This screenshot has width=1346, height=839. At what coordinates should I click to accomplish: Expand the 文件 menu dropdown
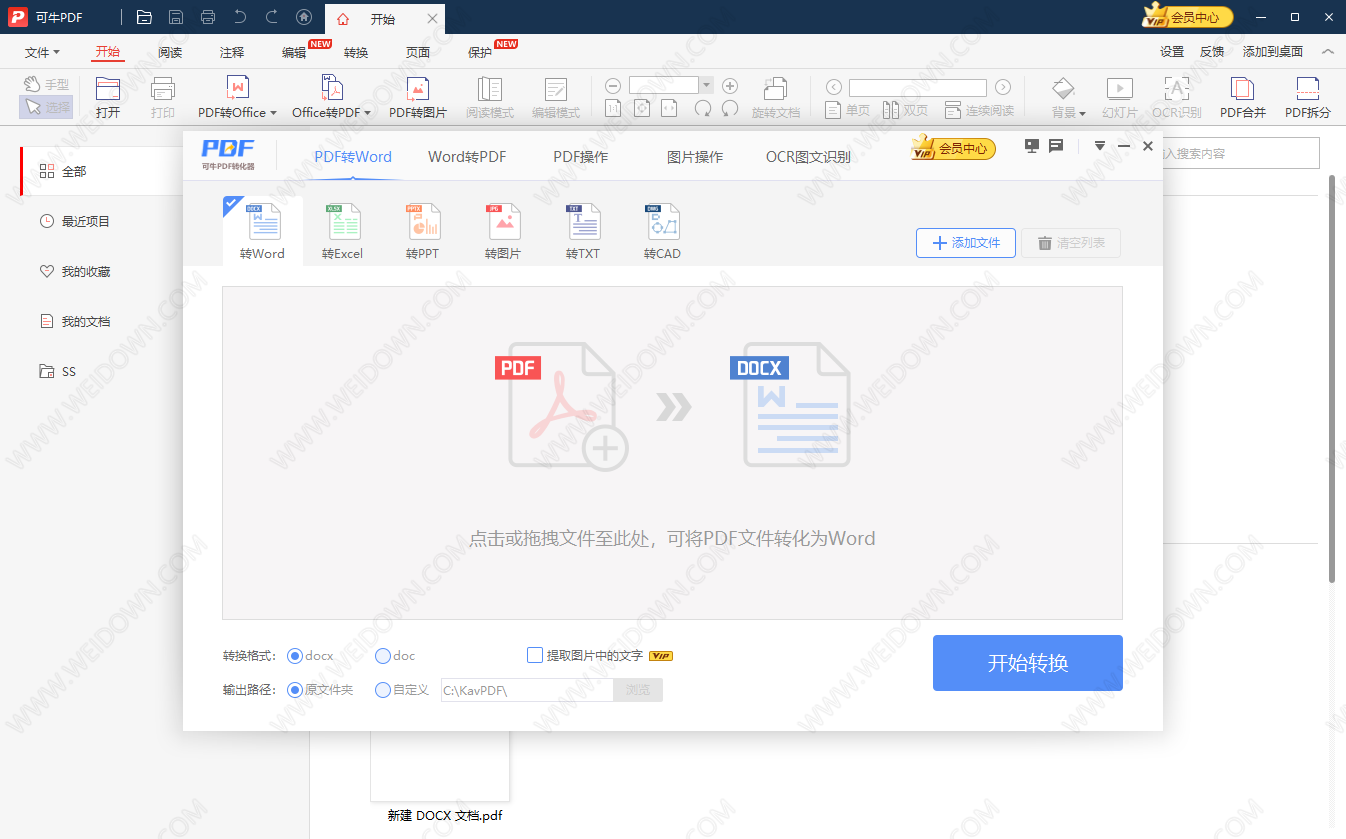(42, 52)
